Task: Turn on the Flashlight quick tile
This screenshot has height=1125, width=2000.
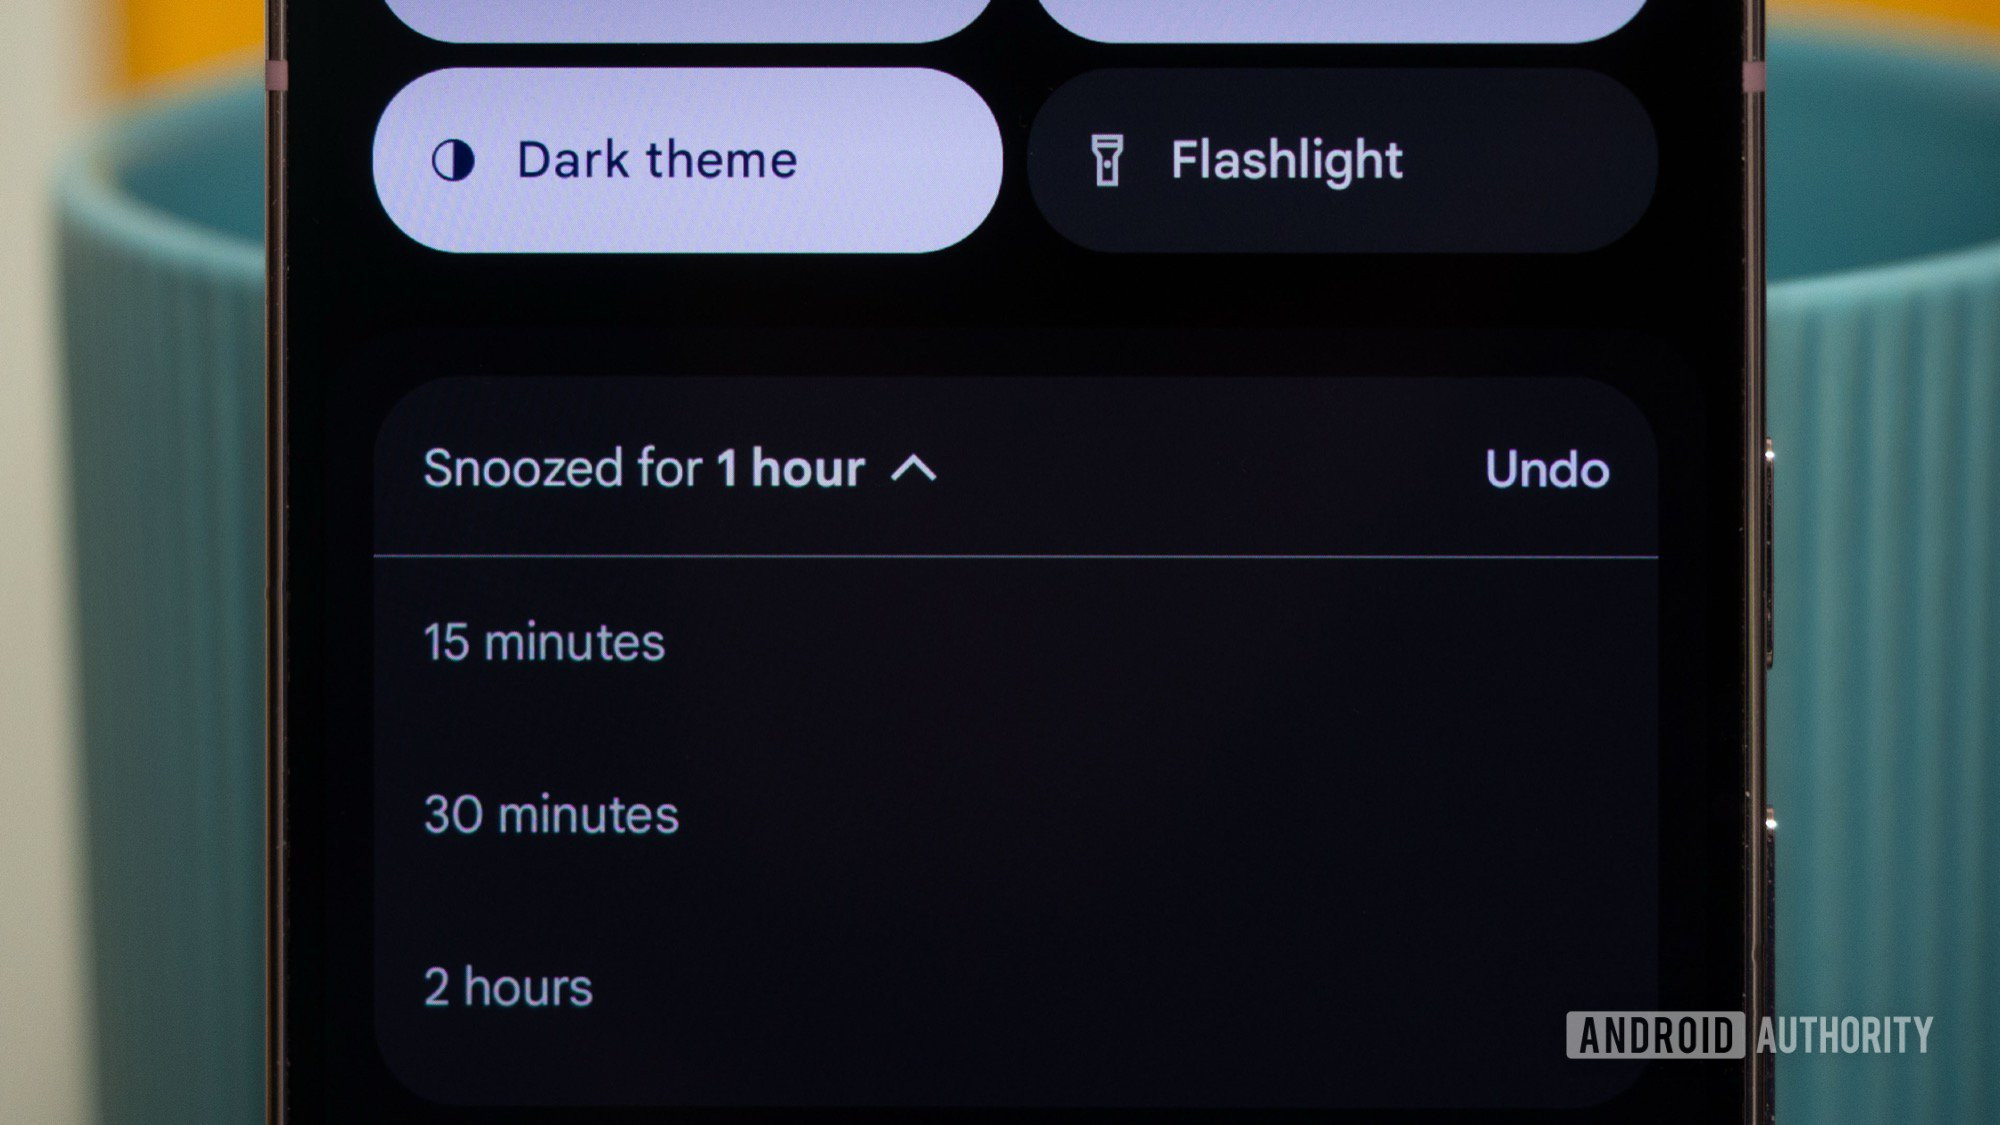Action: click(1341, 160)
